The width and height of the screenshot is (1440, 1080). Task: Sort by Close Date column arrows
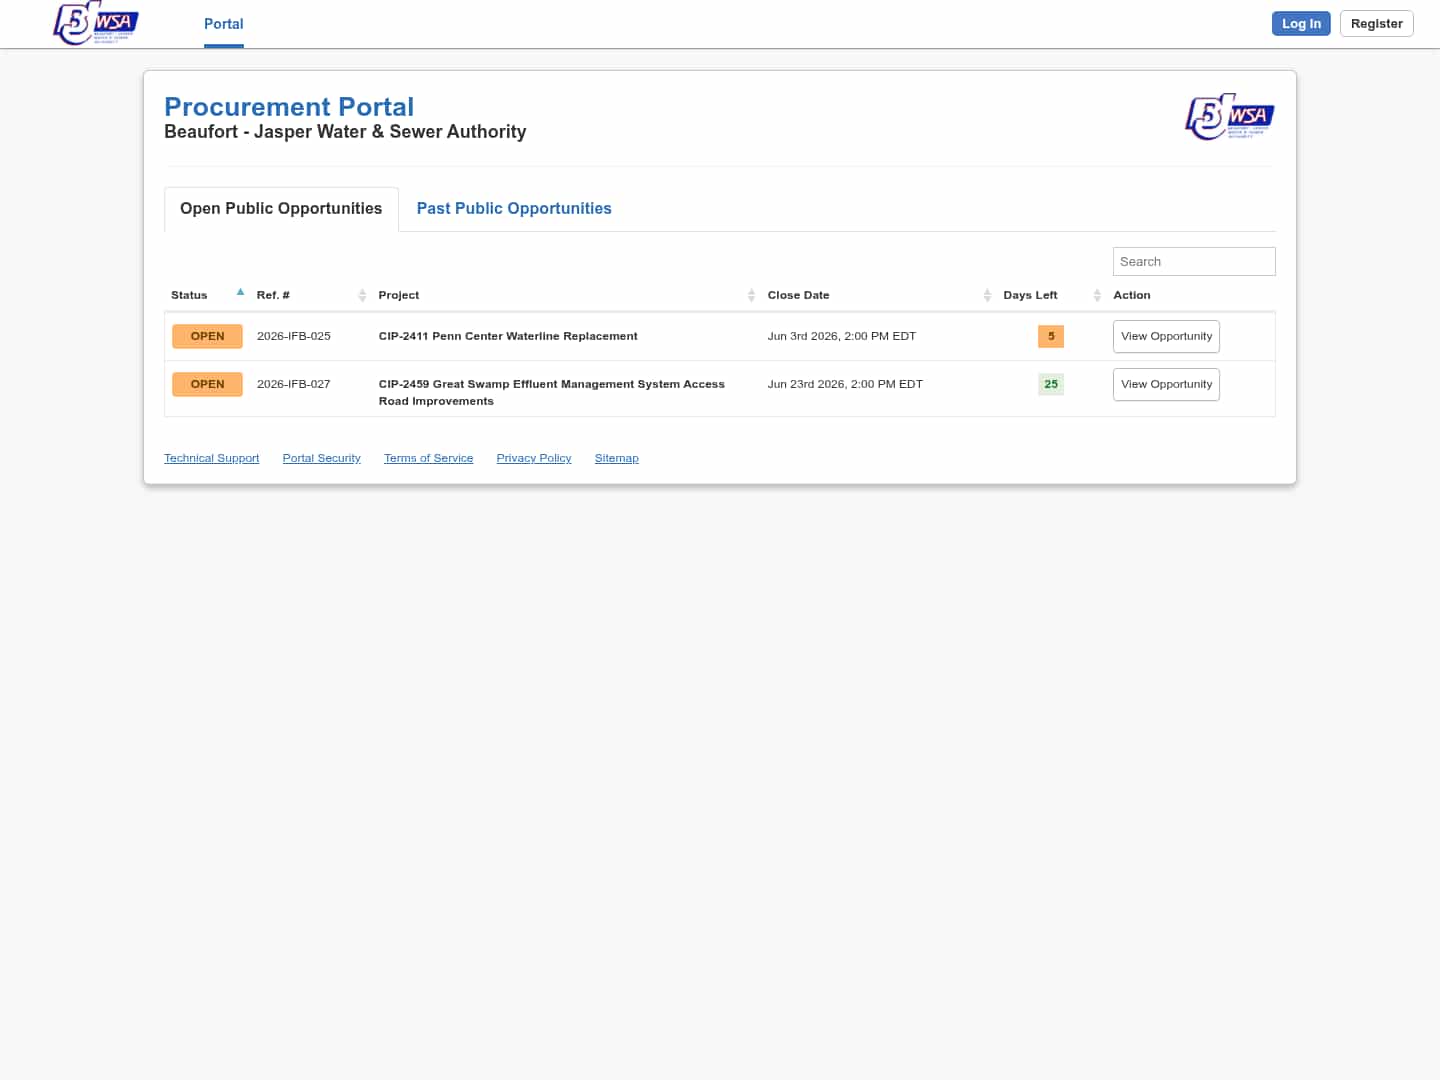(987, 295)
